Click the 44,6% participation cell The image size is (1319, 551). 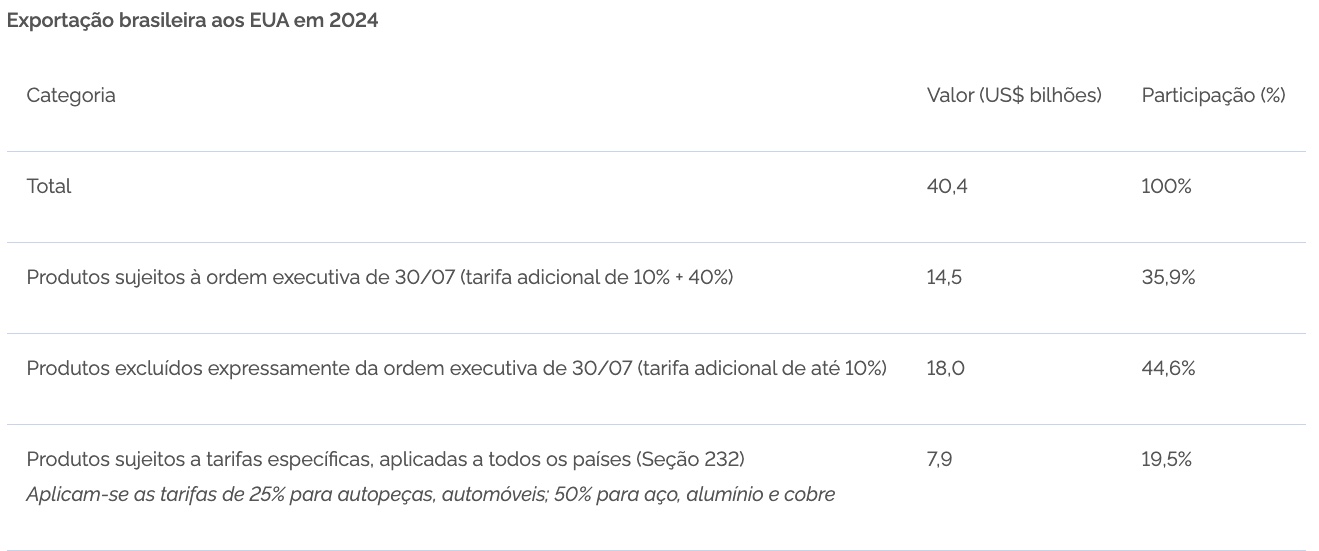coord(1168,369)
